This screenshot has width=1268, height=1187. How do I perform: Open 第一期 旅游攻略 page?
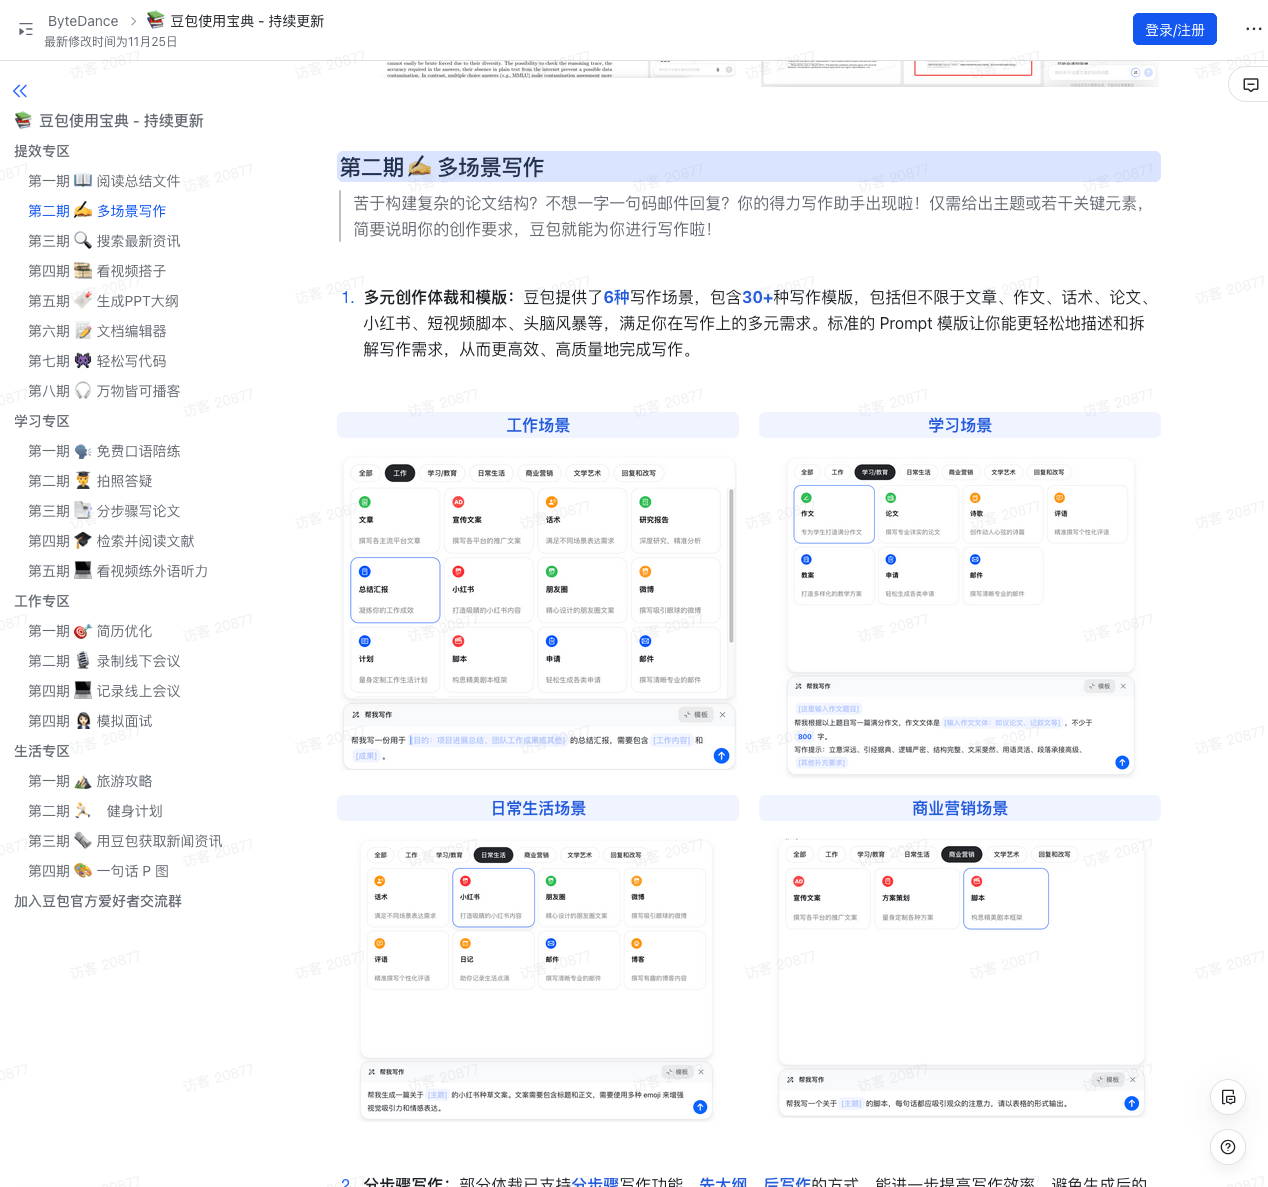pos(90,781)
